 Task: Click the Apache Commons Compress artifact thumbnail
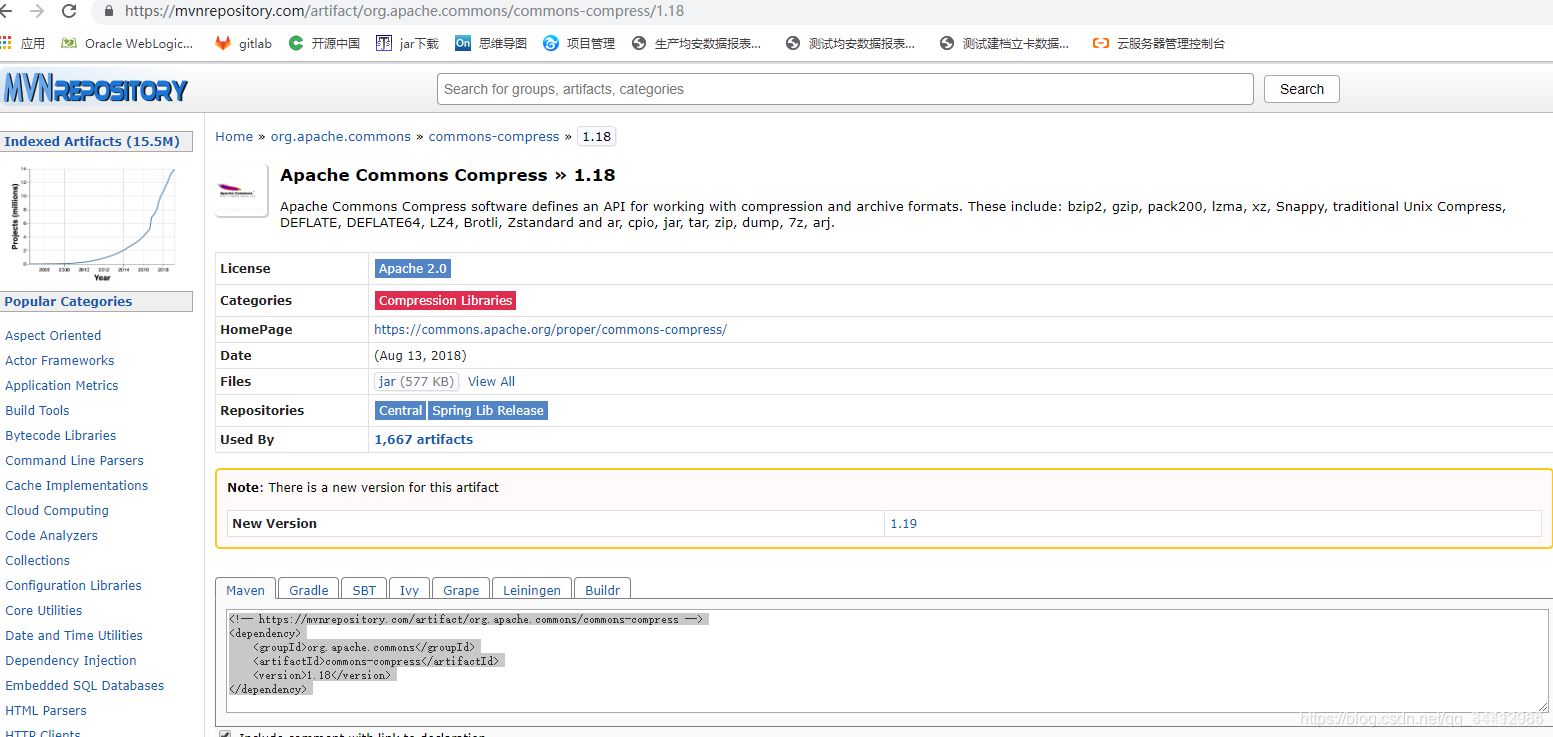point(240,190)
